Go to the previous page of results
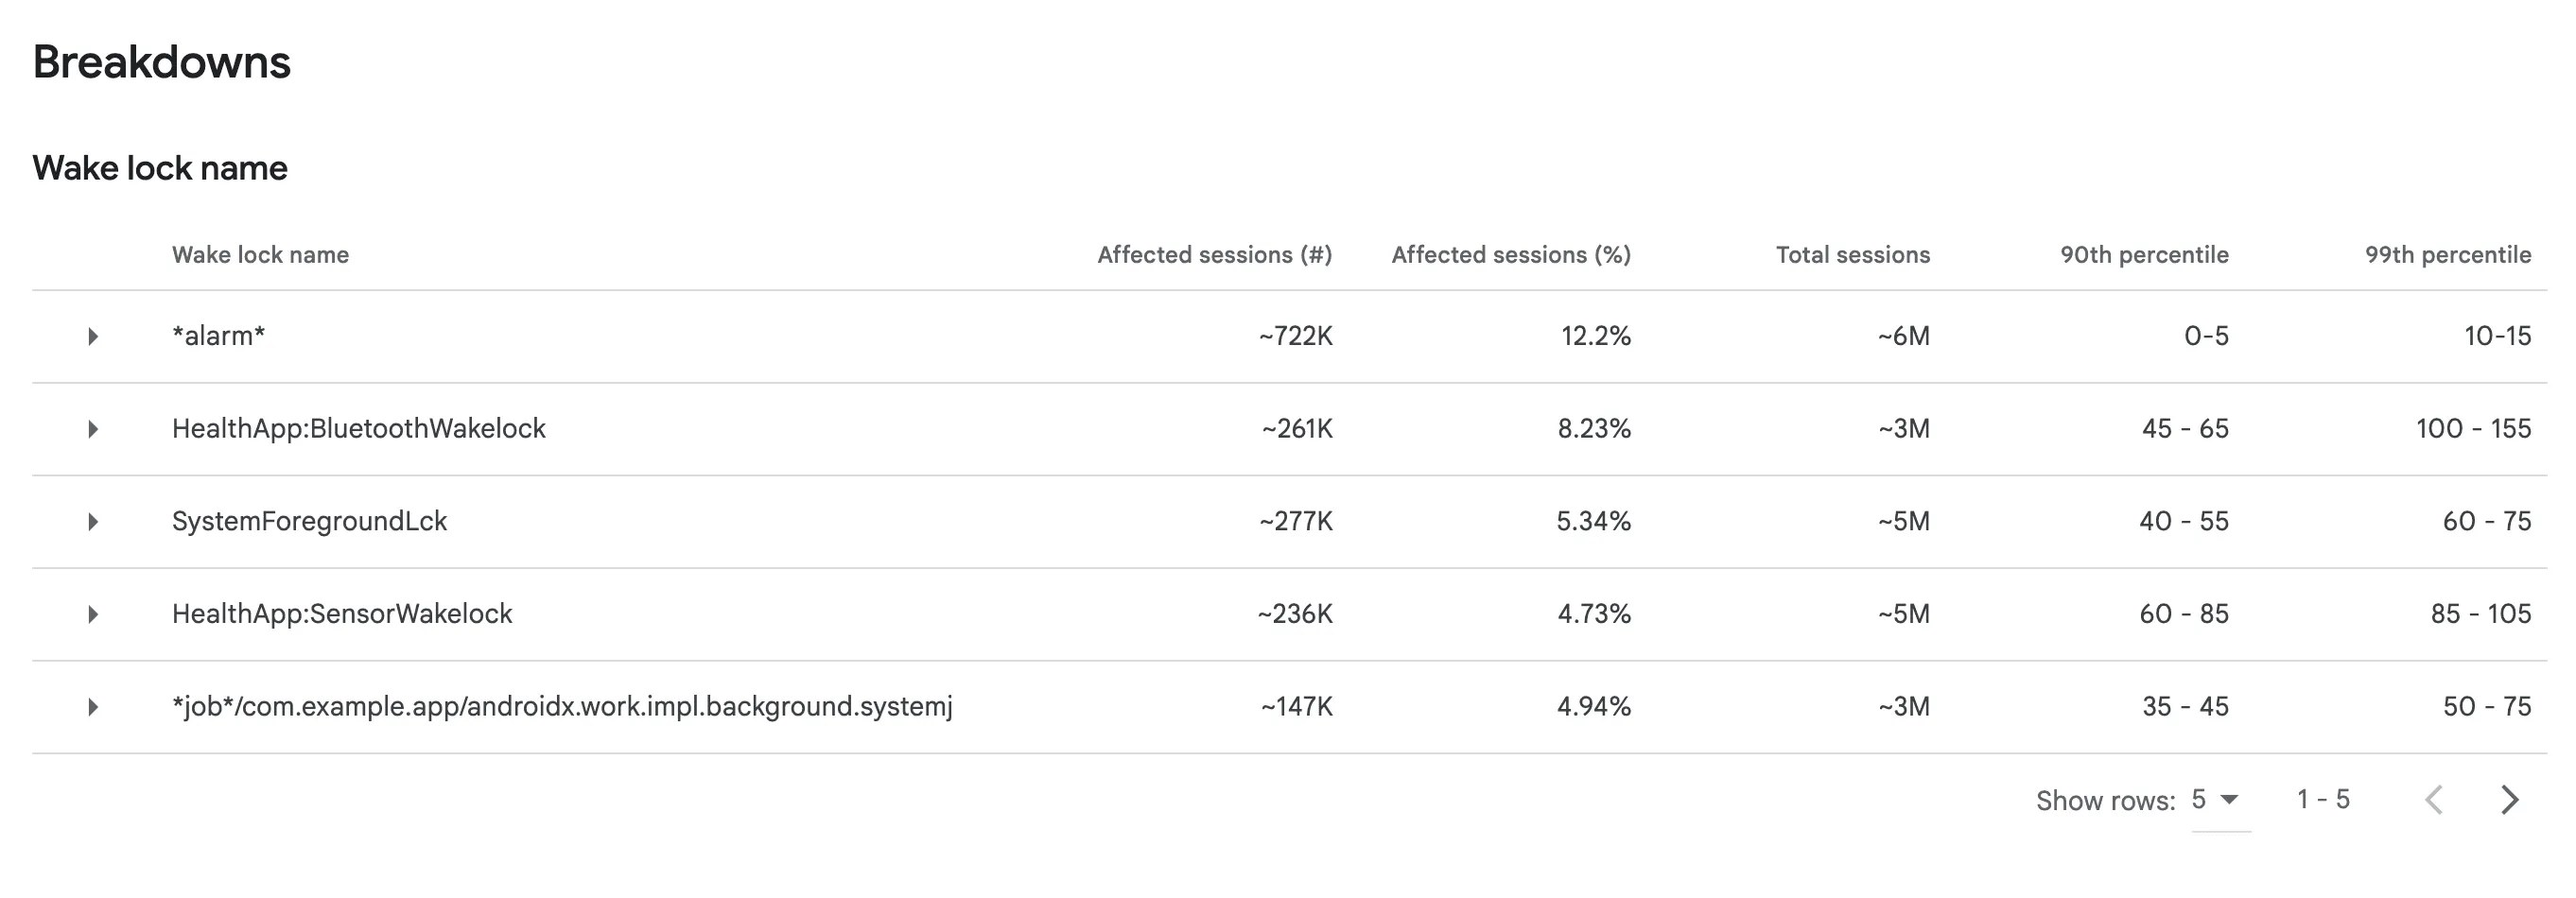This screenshot has height=898, width=2576. pos(2435,800)
